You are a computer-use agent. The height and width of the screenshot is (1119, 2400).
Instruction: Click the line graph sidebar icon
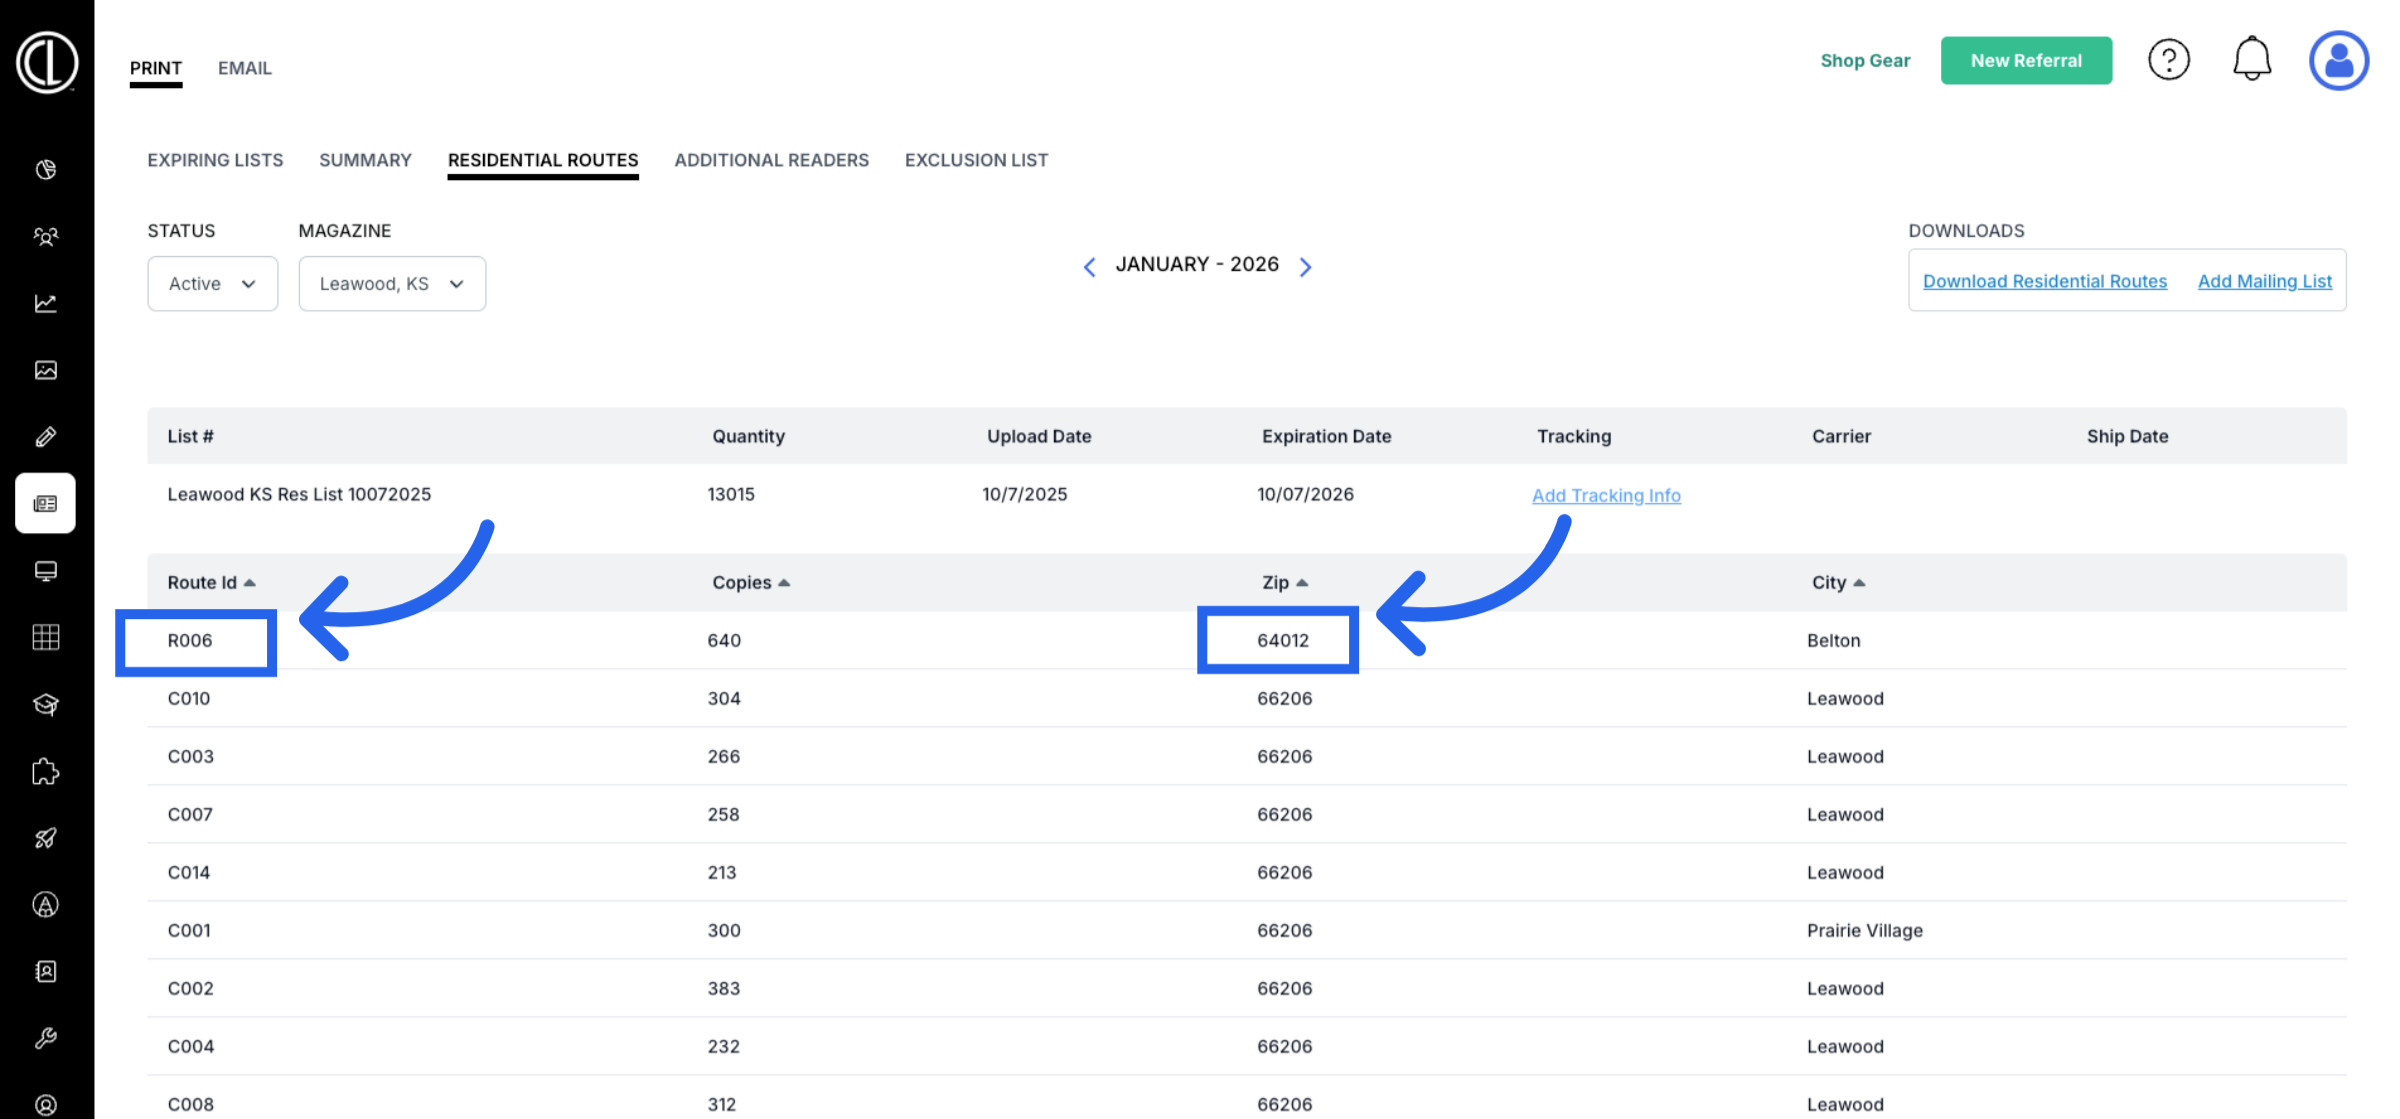pos(46,303)
